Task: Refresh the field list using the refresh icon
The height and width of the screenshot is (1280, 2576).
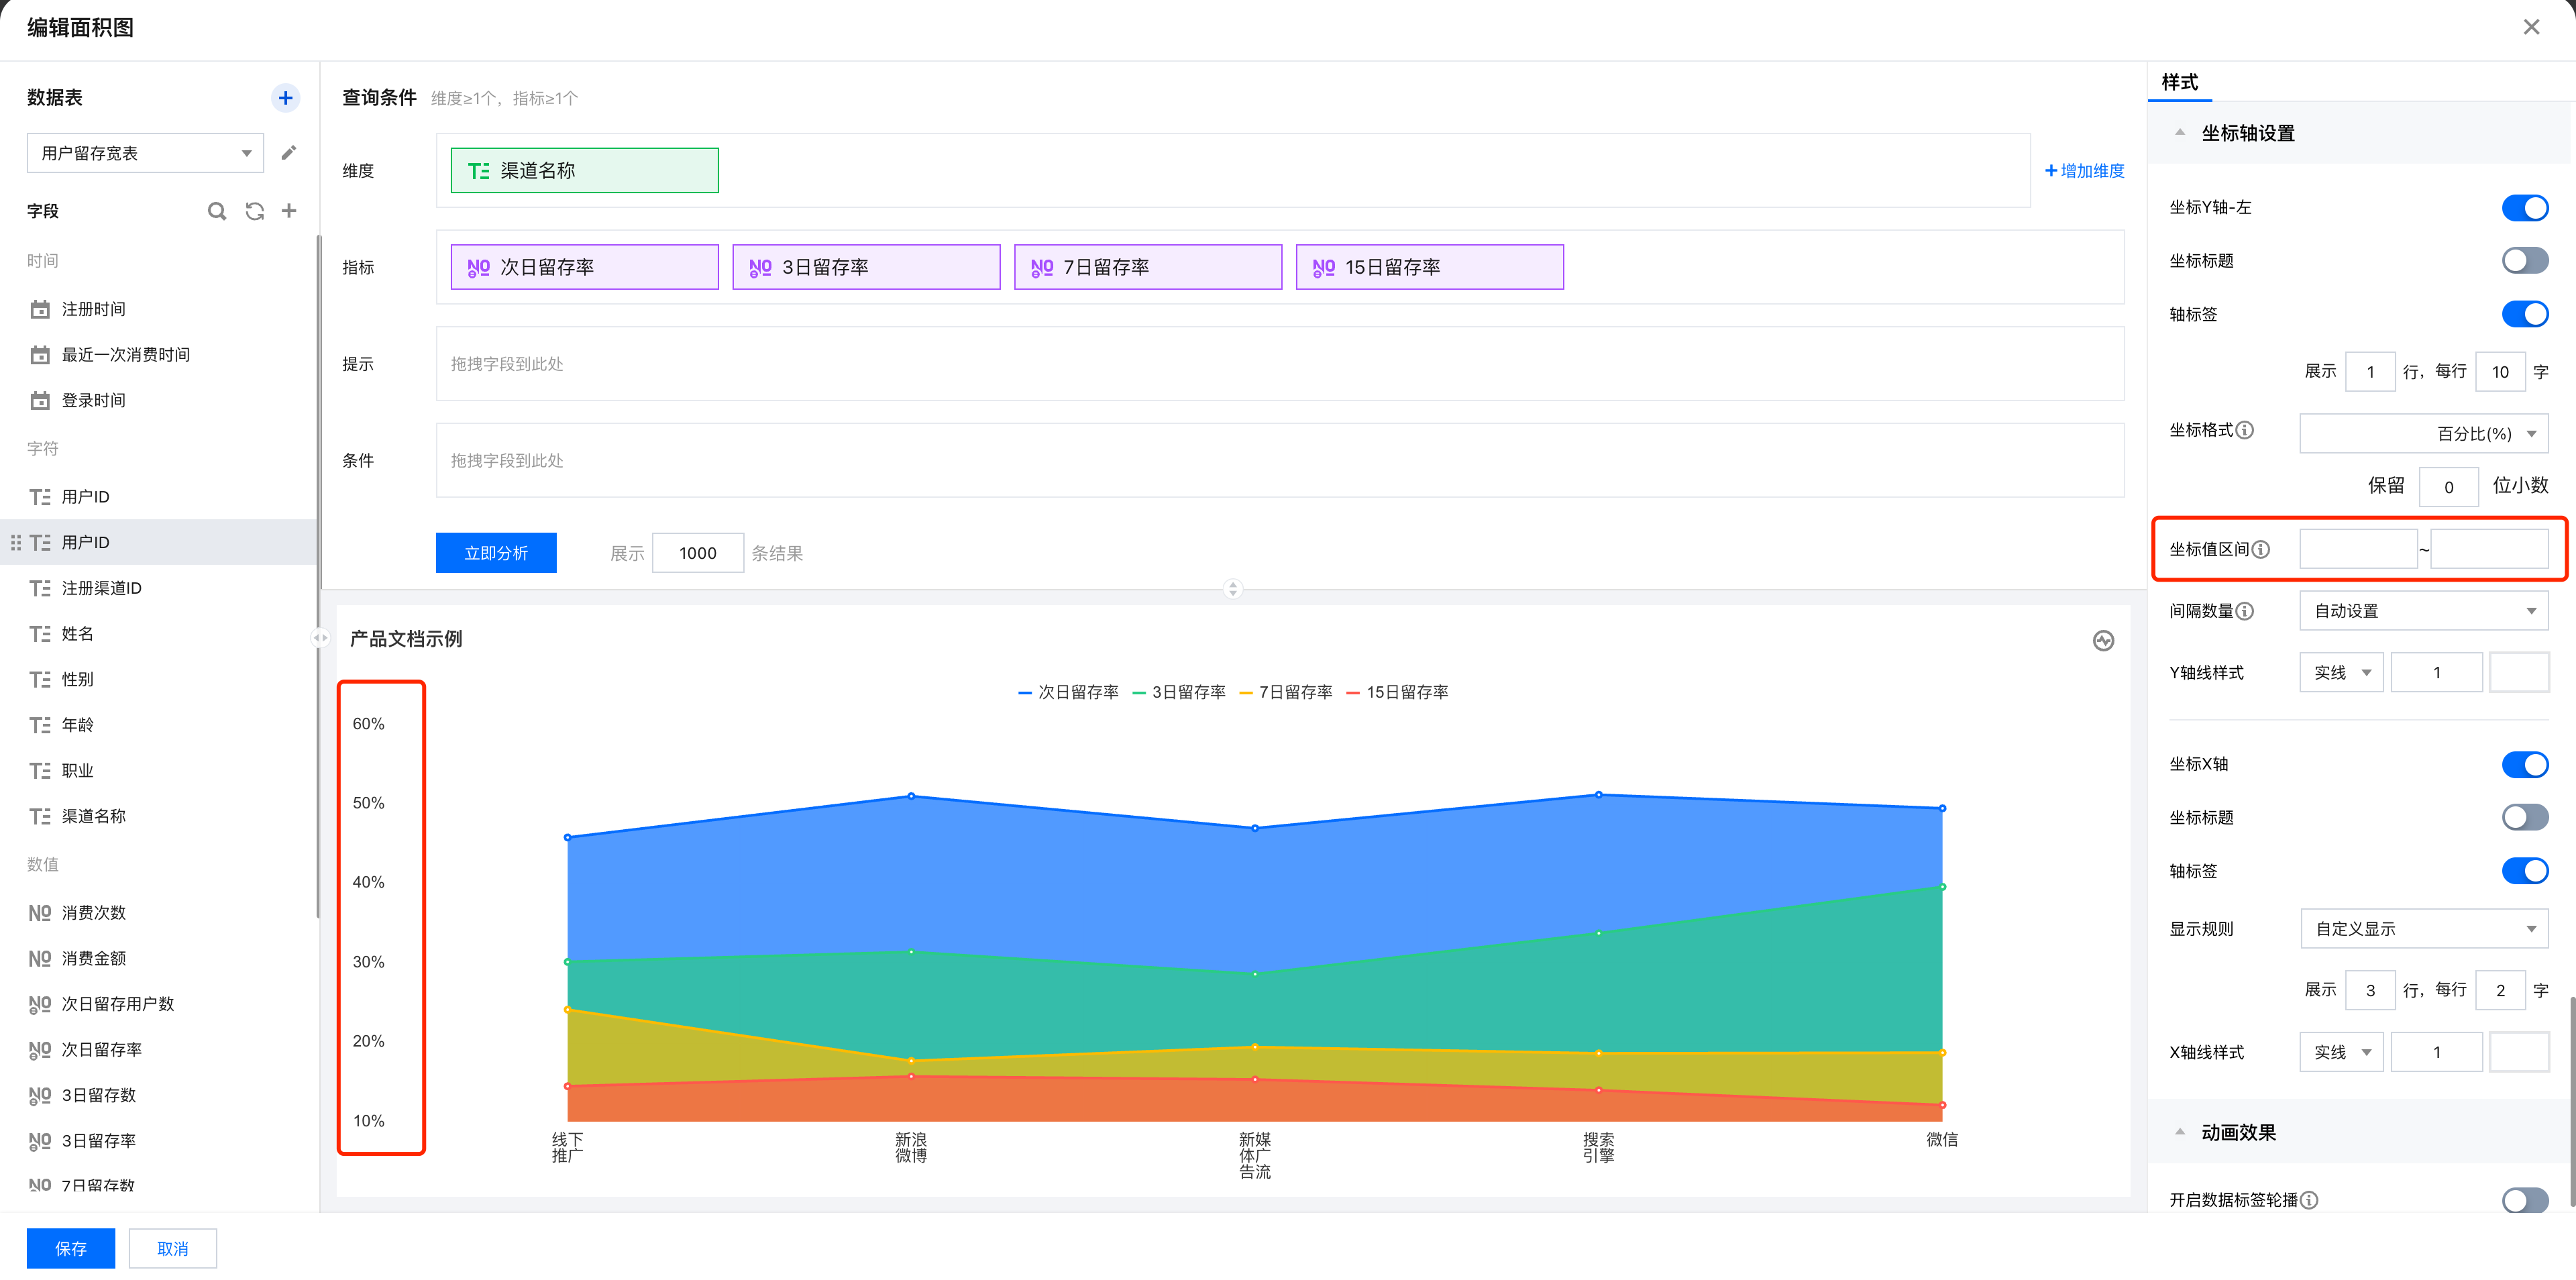Action: [x=255, y=211]
